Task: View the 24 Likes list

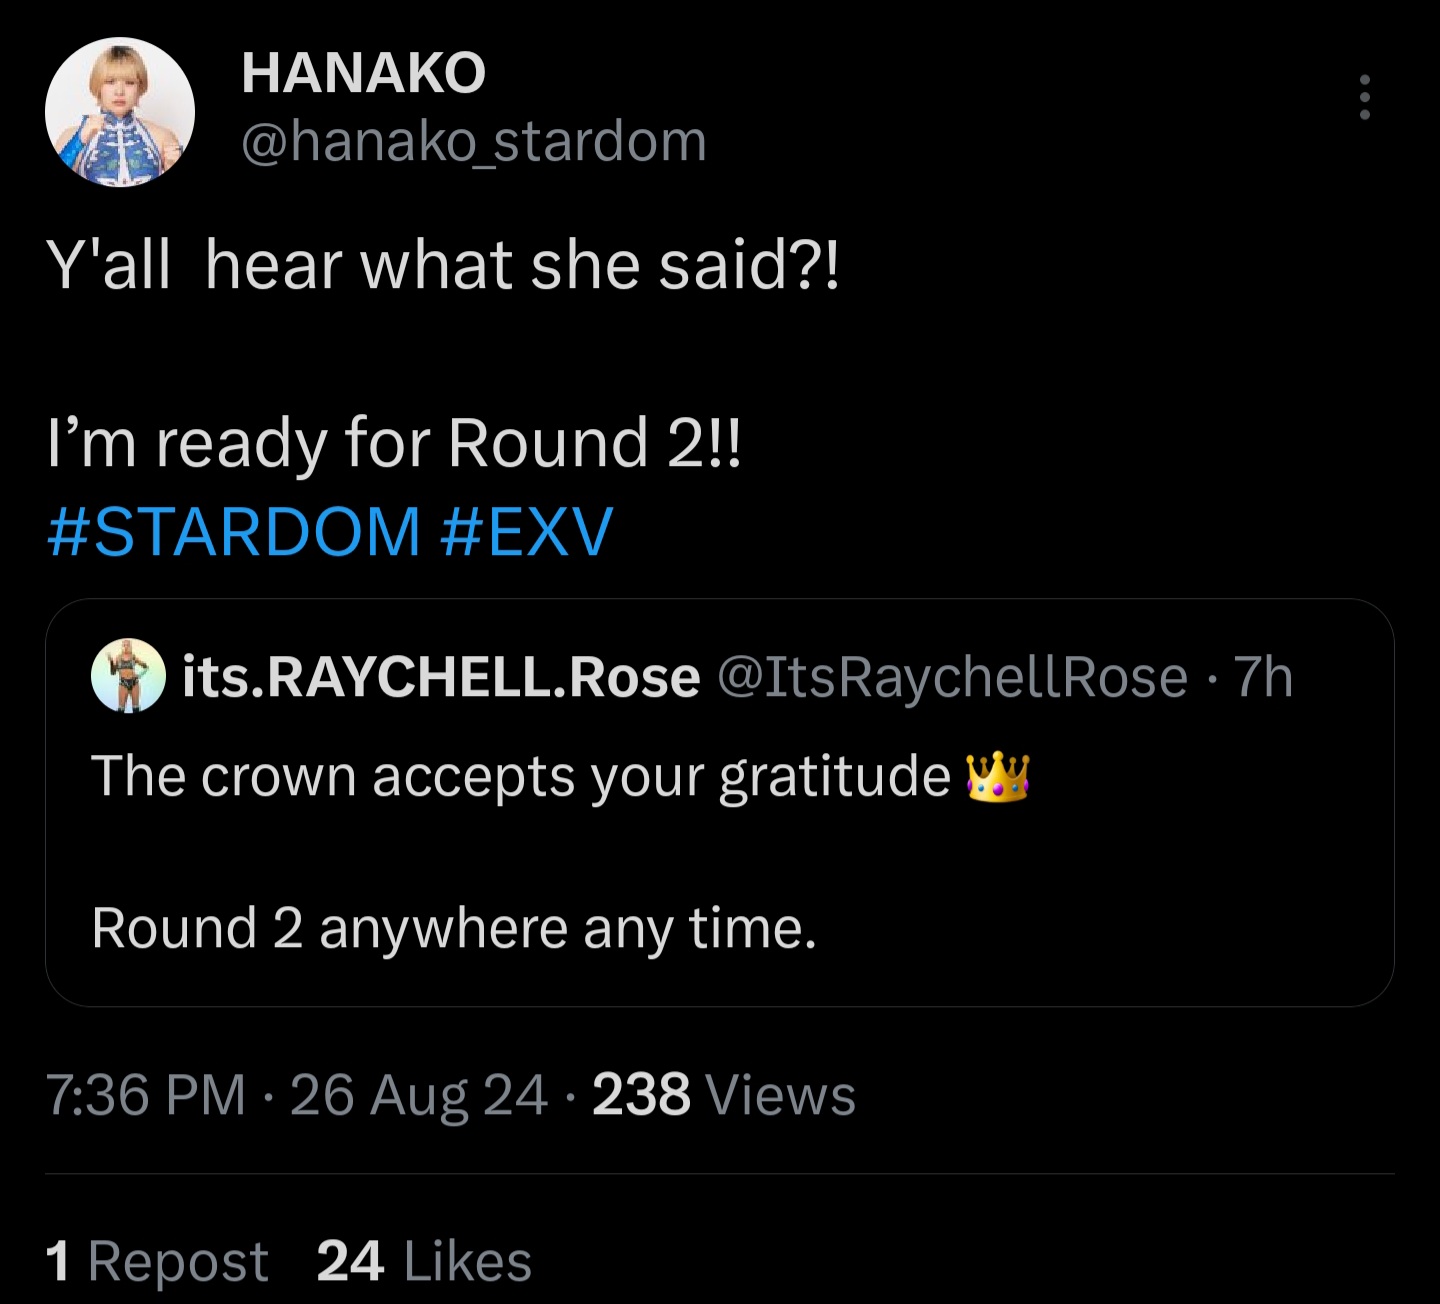Action: (x=424, y=1260)
